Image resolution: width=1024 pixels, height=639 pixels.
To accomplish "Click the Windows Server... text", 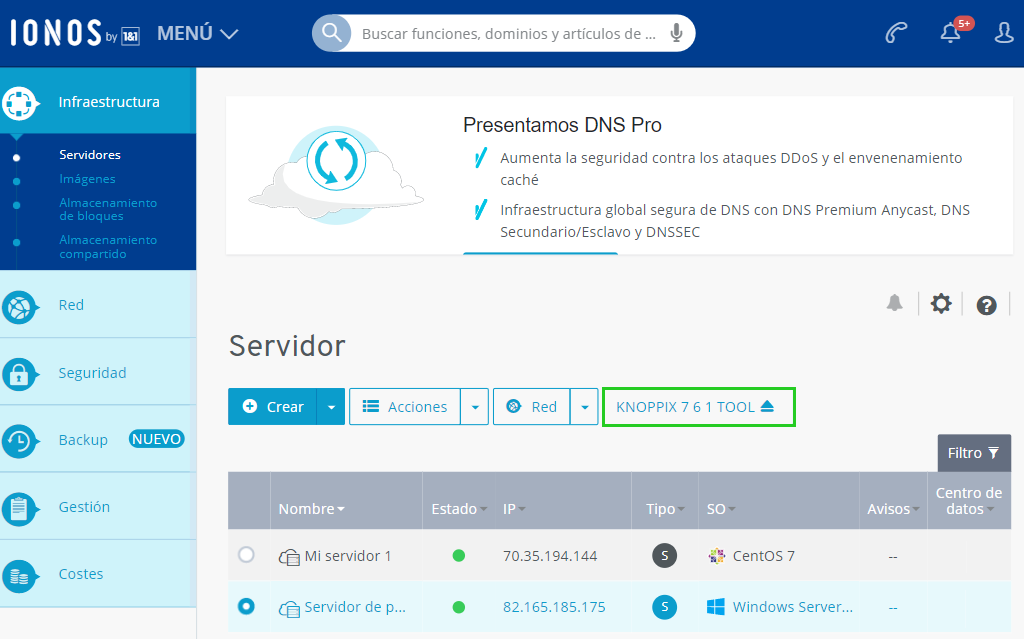I will [x=792, y=607].
